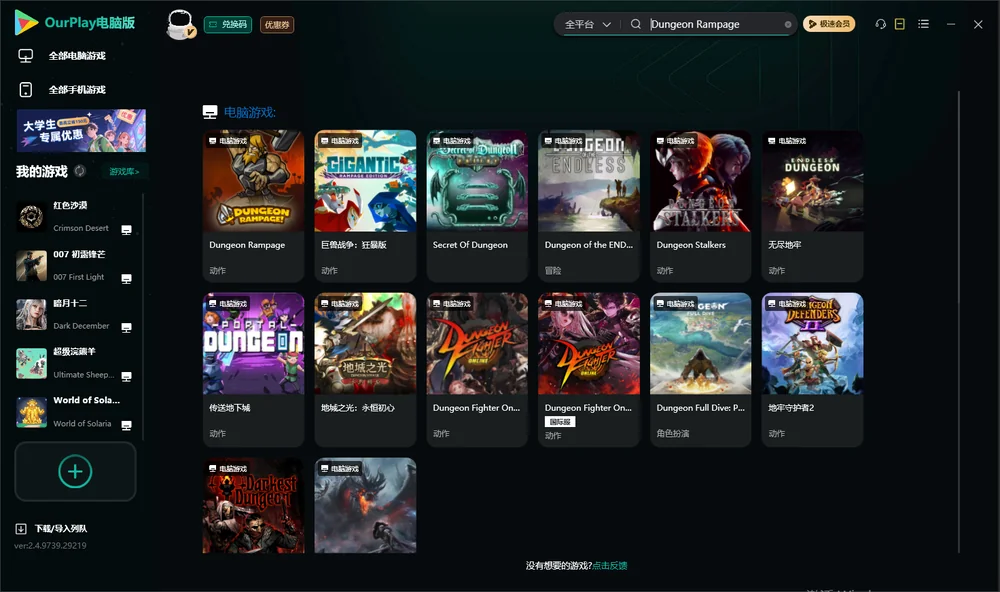1000x592 pixels.
Task: Open the user avatar profile
Action: [180, 24]
